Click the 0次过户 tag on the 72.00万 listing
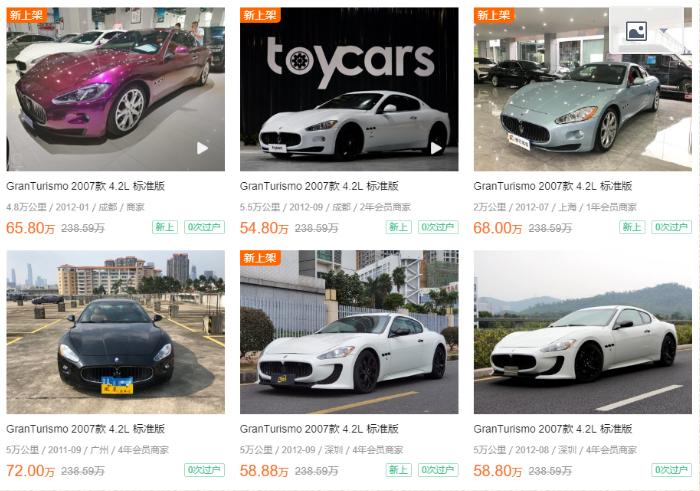This screenshot has width=700, height=491. coord(204,470)
